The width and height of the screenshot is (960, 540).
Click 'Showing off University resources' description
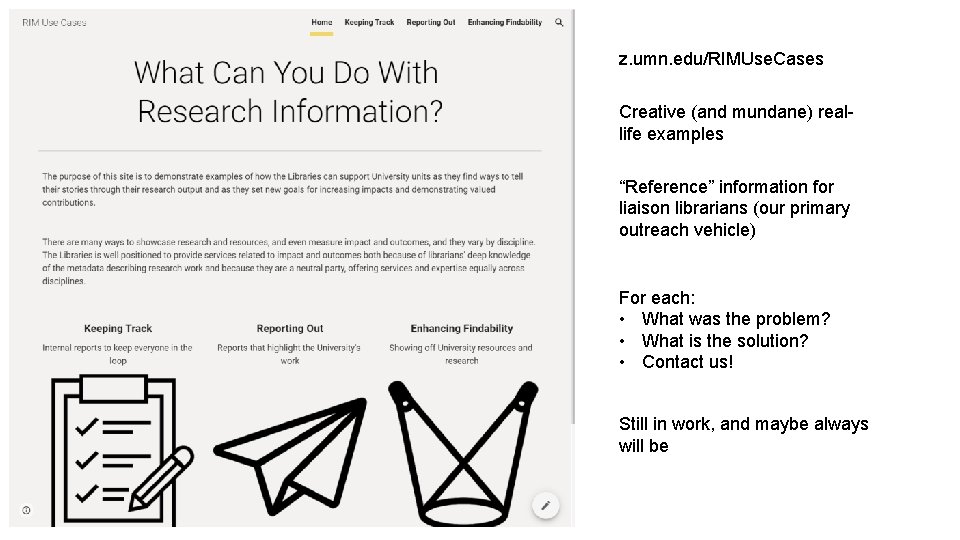tap(461, 354)
